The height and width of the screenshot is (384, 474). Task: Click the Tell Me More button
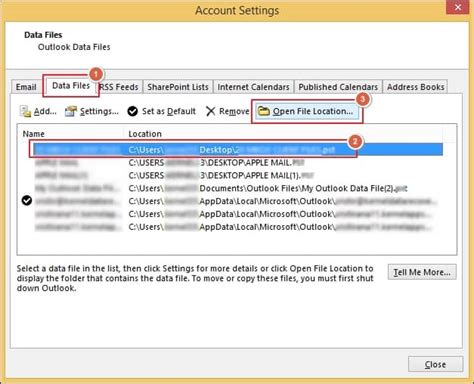(x=422, y=272)
